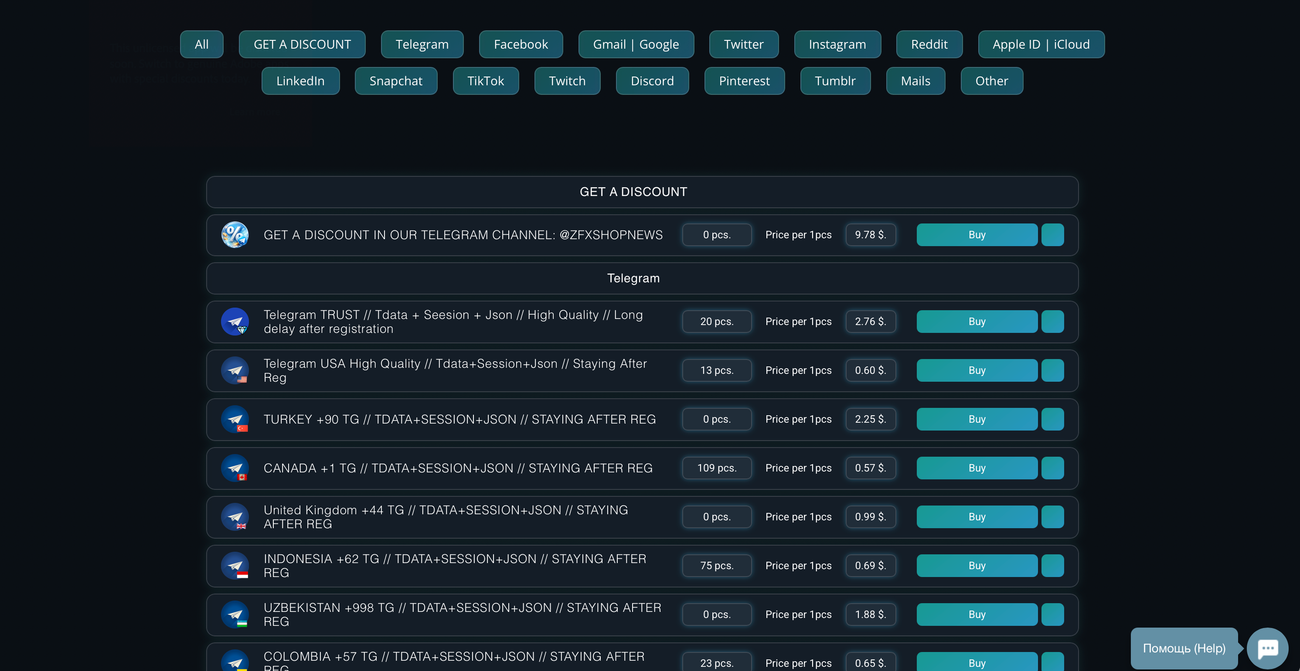Image resolution: width=1300 pixels, height=671 pixels.
Task: Show the Discord accounts category
Action: point(652,81)
